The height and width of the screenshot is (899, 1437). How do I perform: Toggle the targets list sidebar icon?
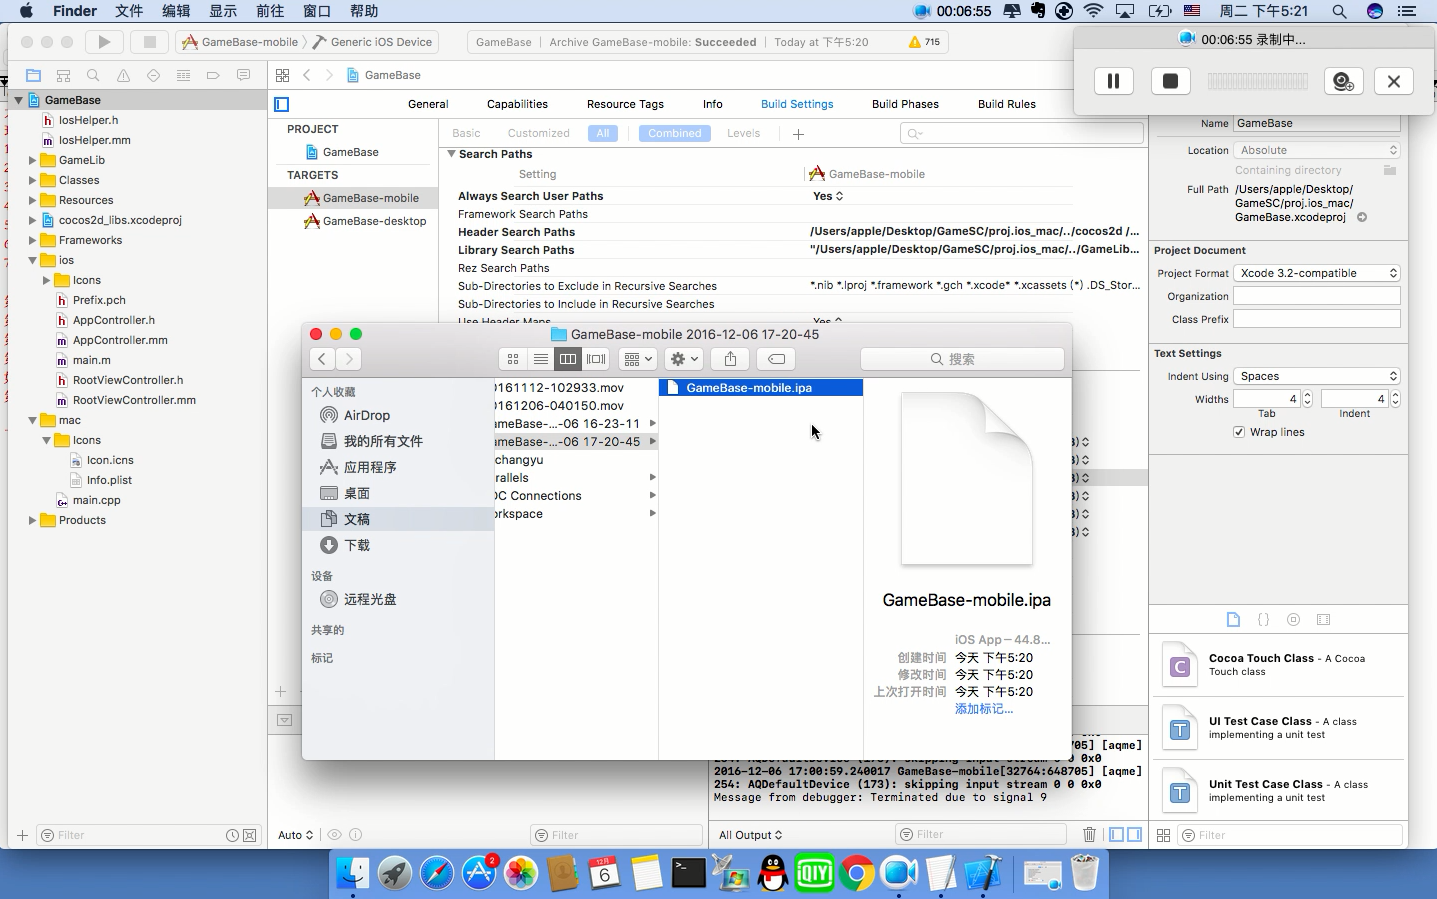(x=282, y=104)
